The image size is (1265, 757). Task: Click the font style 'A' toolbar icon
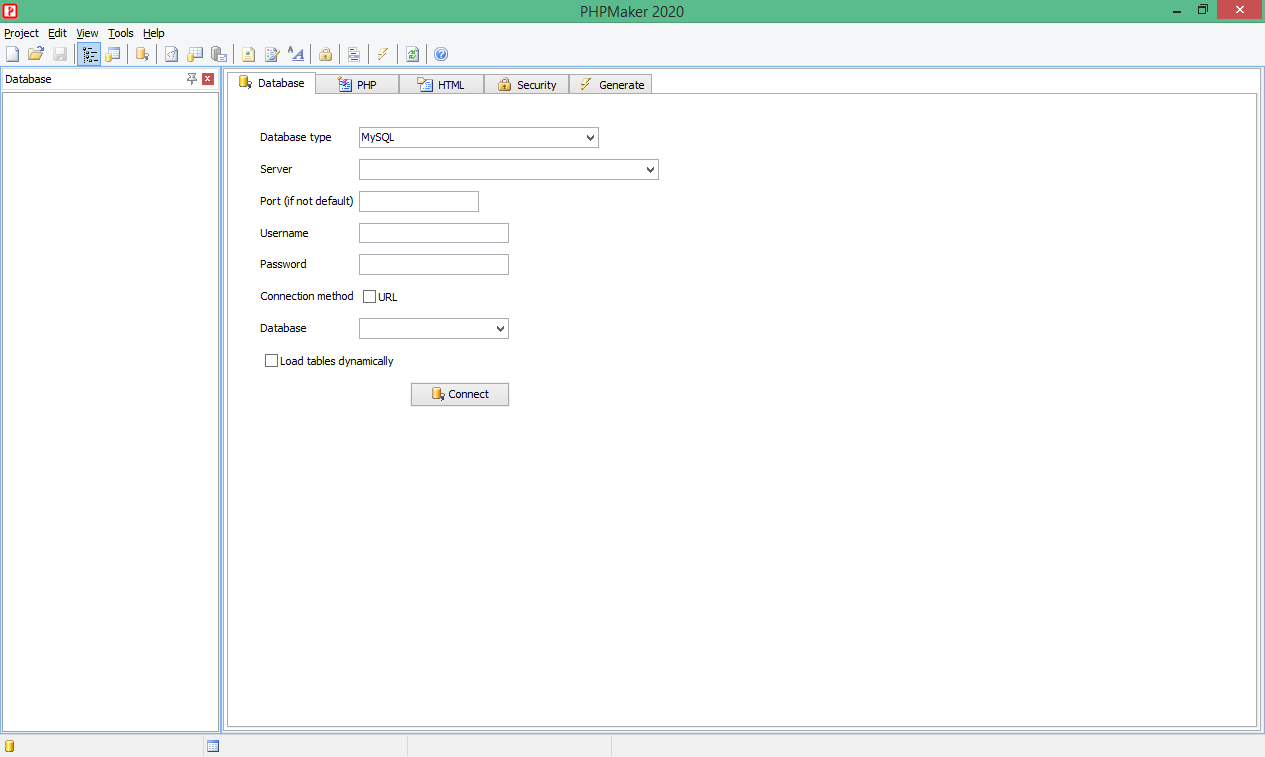296,54
